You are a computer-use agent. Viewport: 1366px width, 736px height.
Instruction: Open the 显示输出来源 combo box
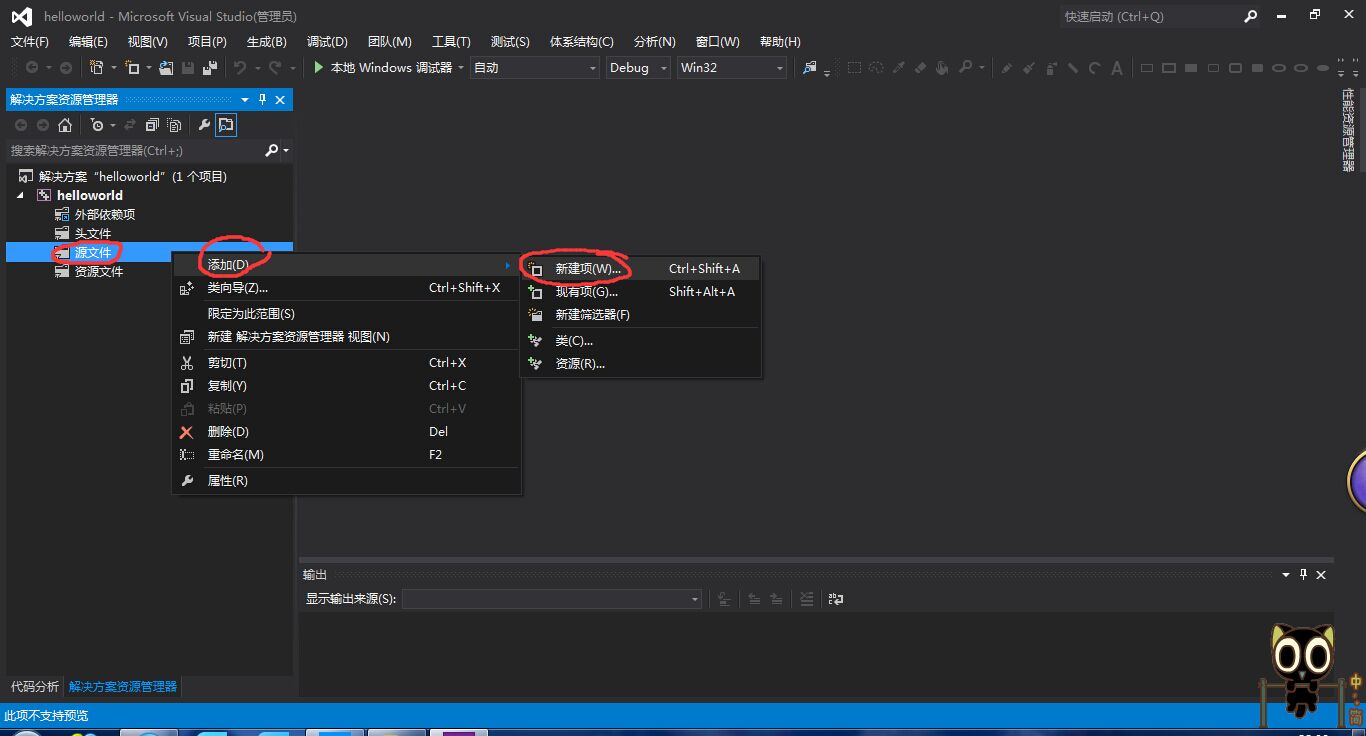pos(552,599)
